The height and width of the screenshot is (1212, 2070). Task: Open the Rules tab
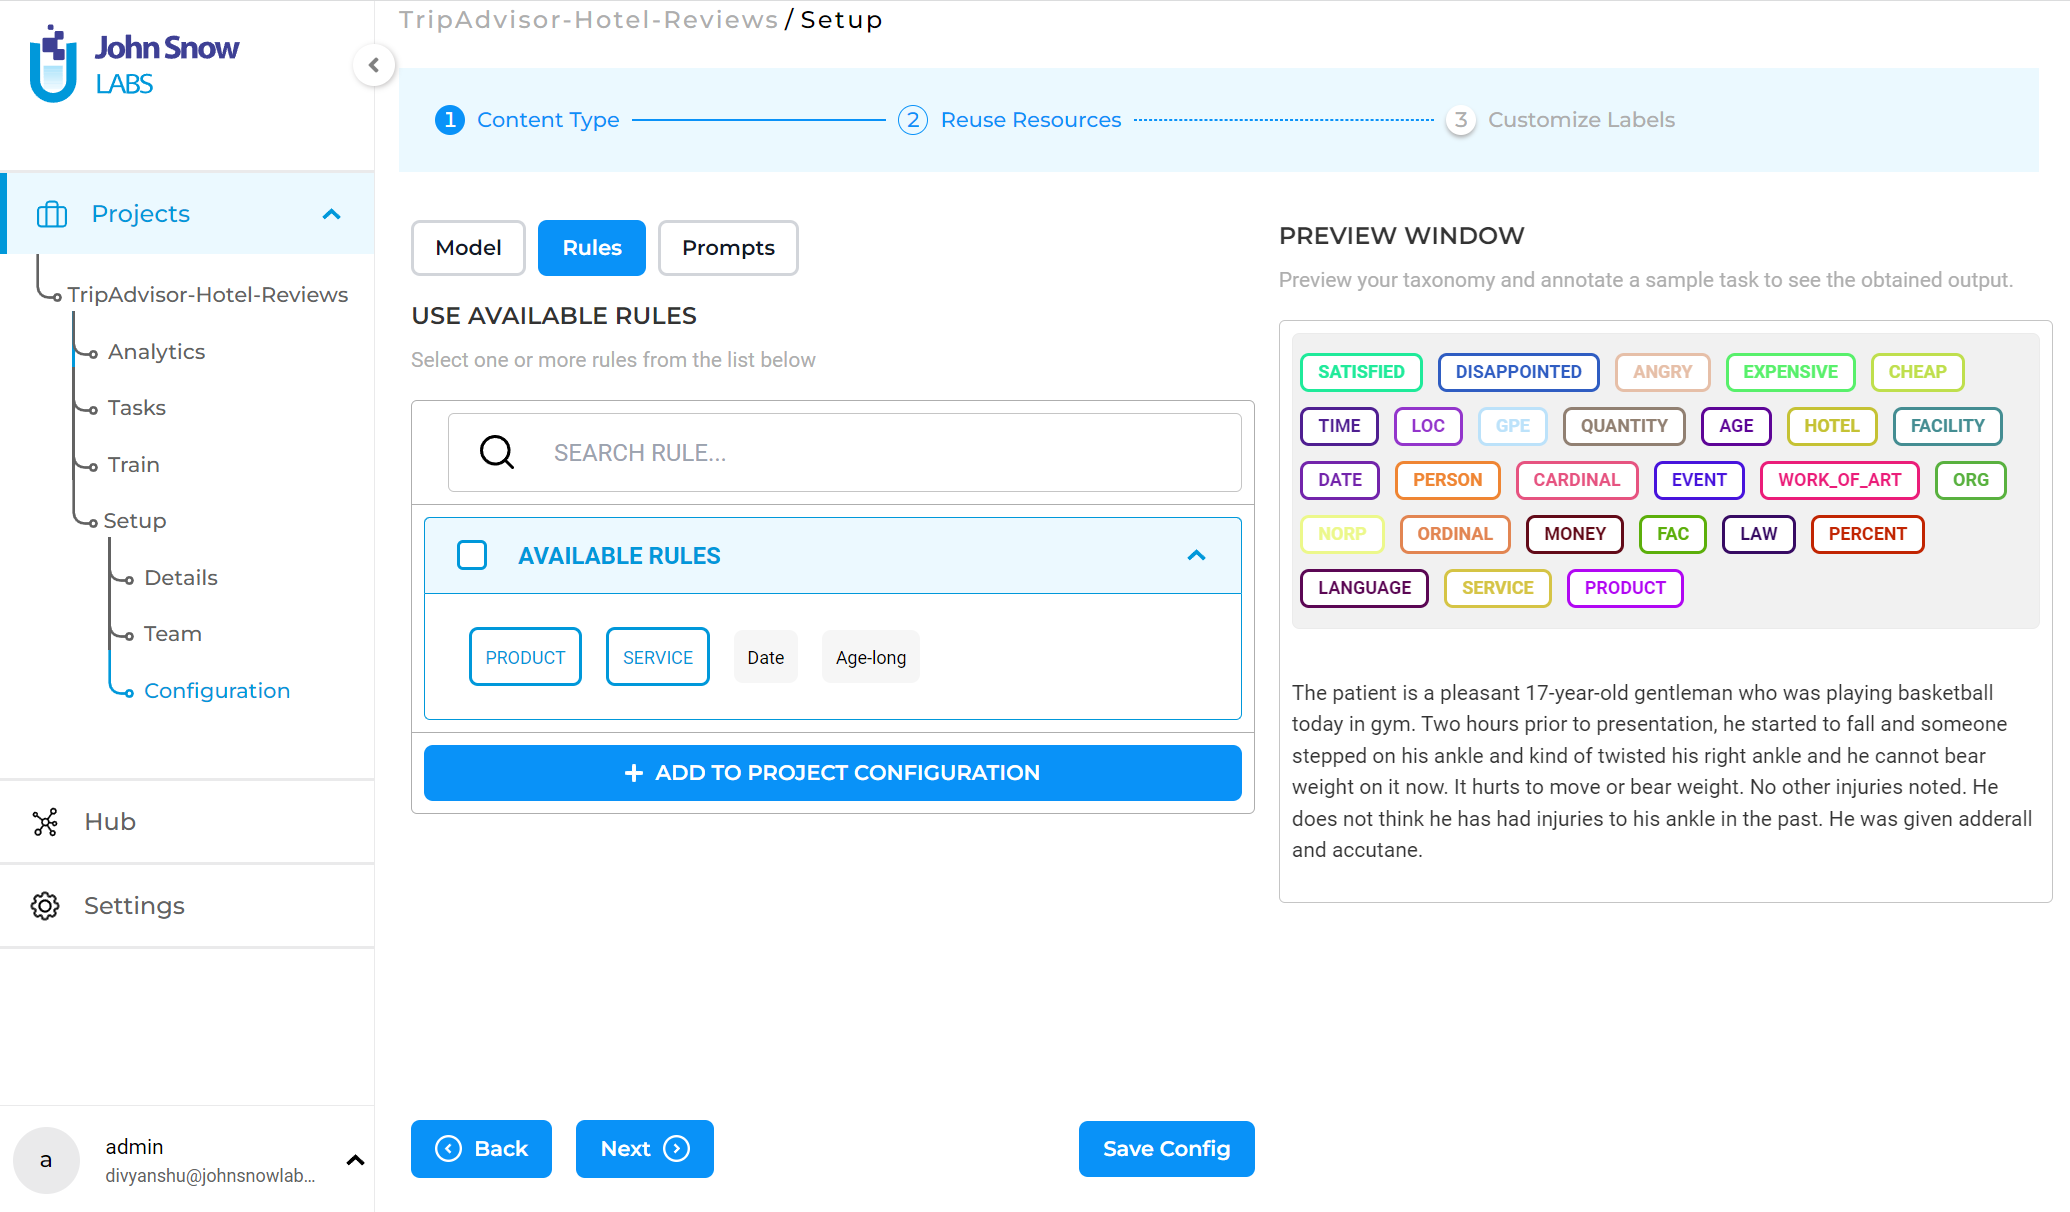tap(592, 248)
